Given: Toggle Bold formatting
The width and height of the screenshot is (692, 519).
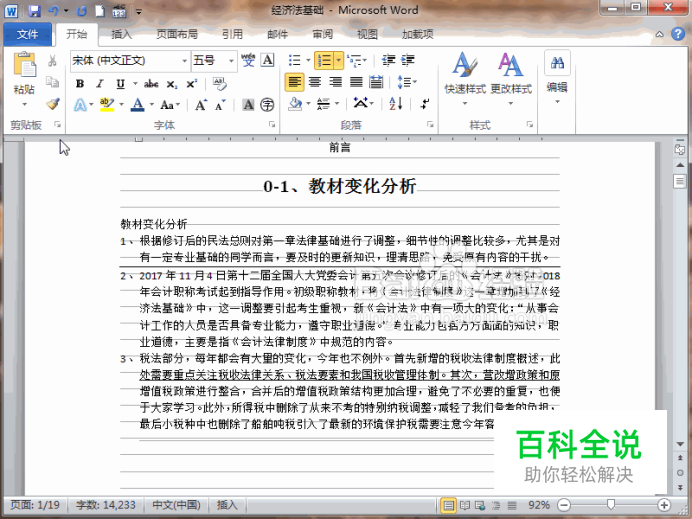Looking at the screenshot, I should point(80,84).
